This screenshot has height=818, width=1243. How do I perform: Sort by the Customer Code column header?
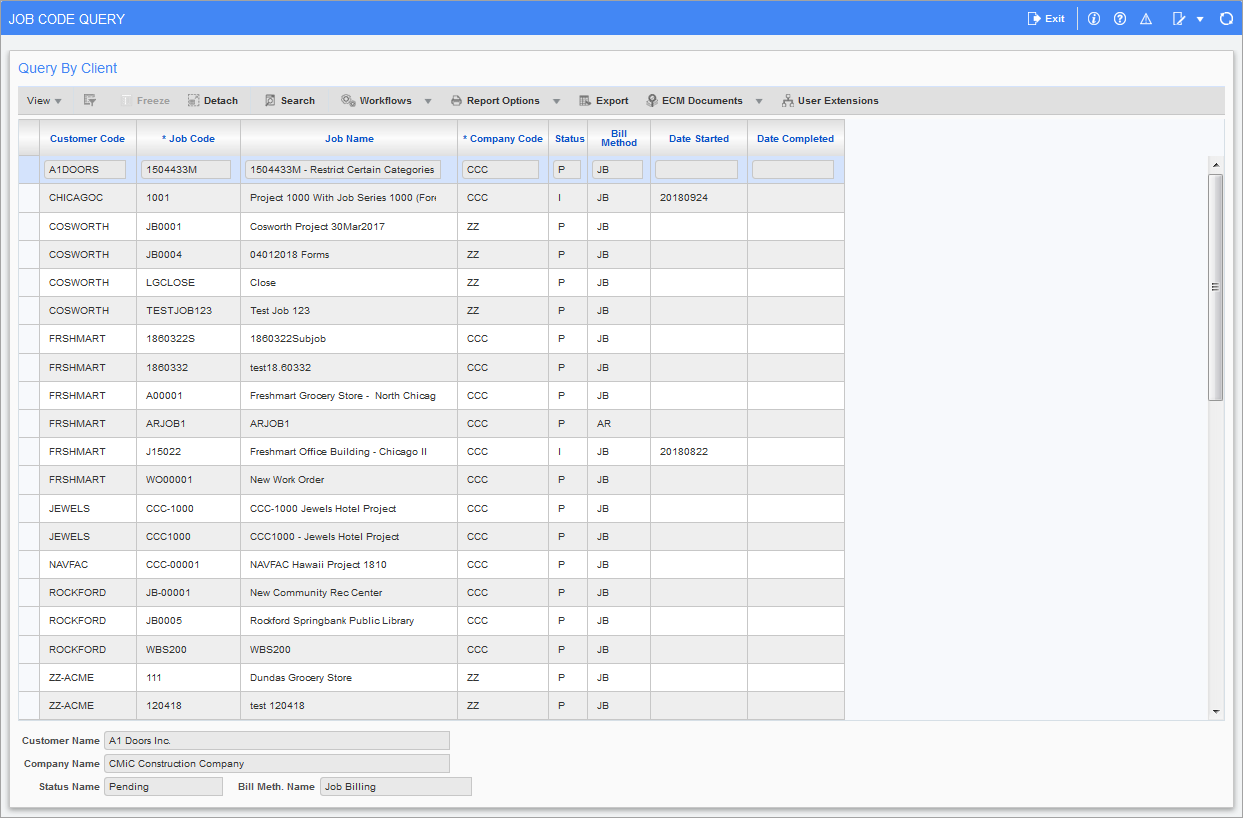[x=87, y=138]
